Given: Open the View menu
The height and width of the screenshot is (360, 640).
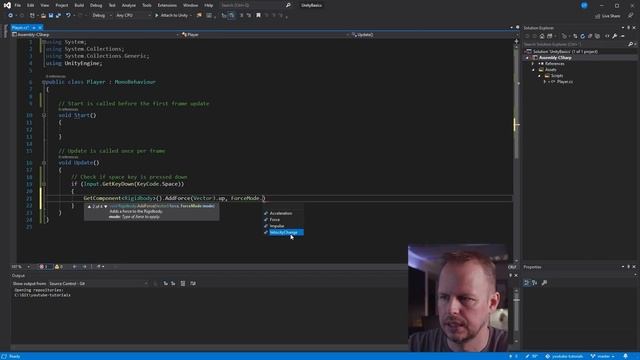Looking at the screenshot, I should click(44, 5).
